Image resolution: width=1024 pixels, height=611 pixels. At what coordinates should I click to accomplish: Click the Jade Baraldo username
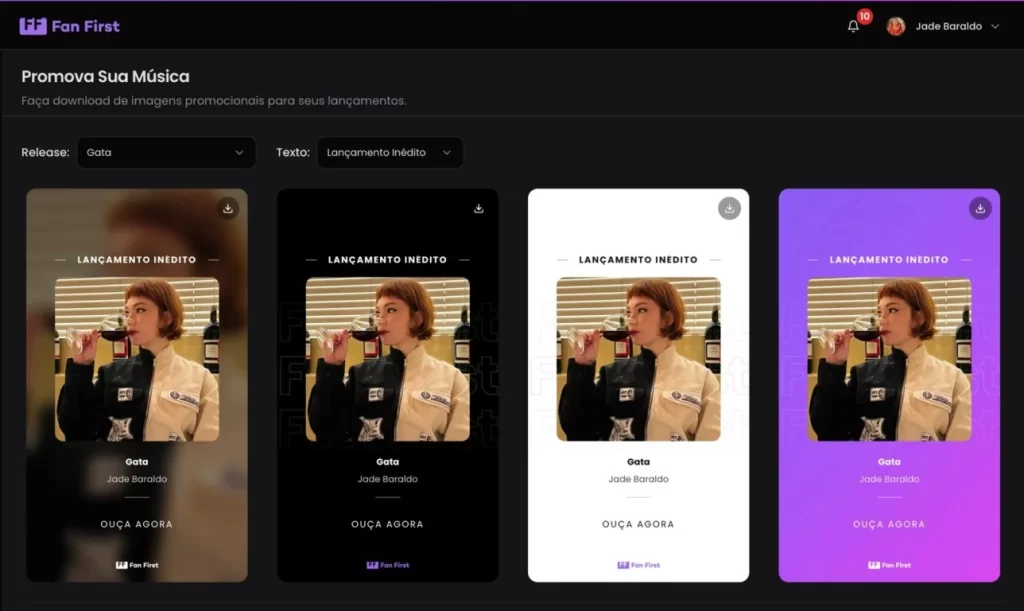click(948, 27)
